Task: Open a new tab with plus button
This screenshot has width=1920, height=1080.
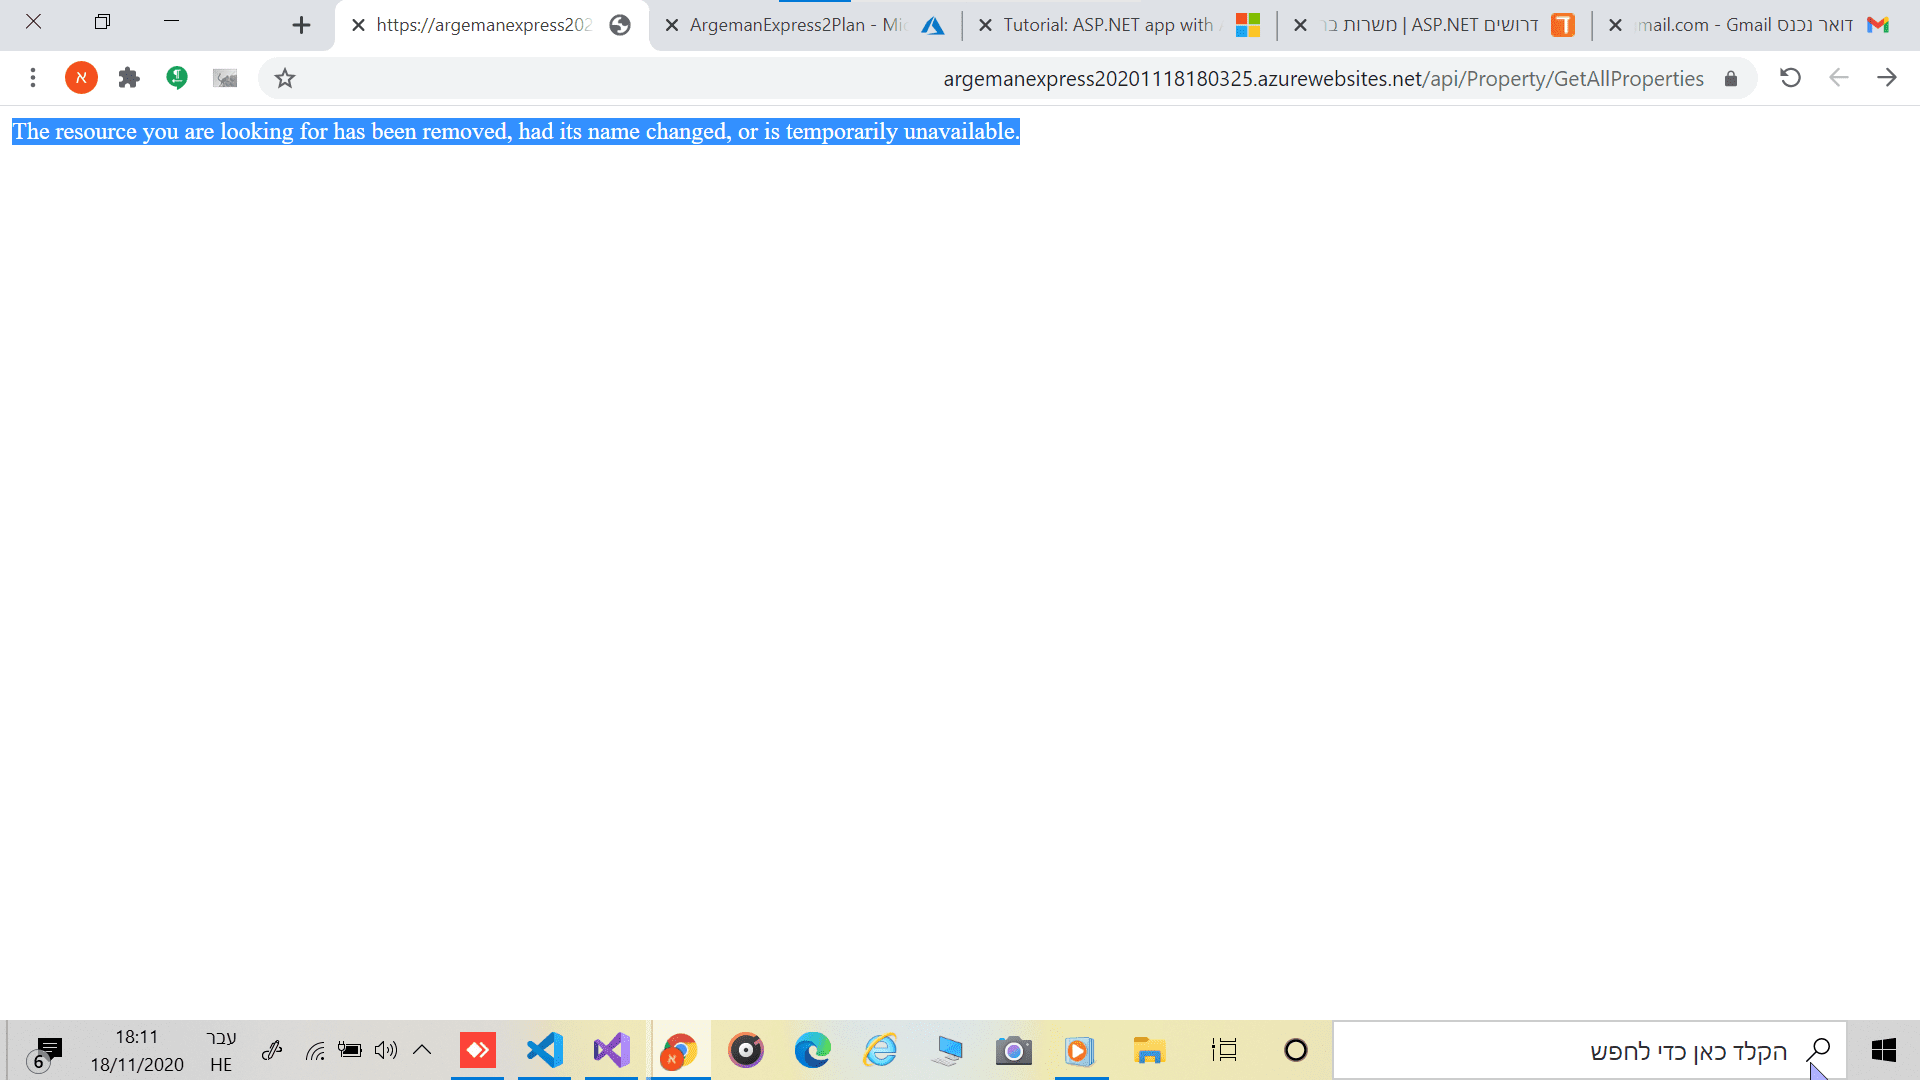Action: [301, 25]
